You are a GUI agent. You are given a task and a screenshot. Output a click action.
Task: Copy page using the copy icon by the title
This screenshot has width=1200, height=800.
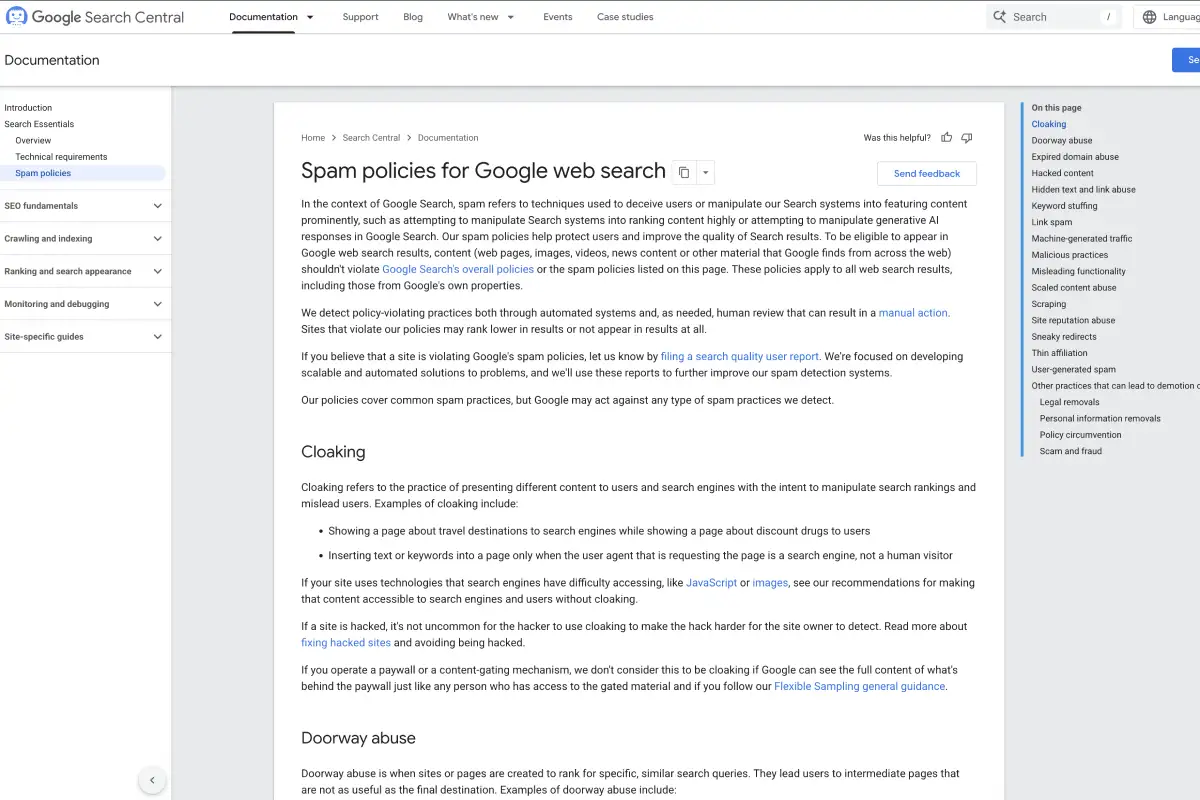[x=684, y=172]
